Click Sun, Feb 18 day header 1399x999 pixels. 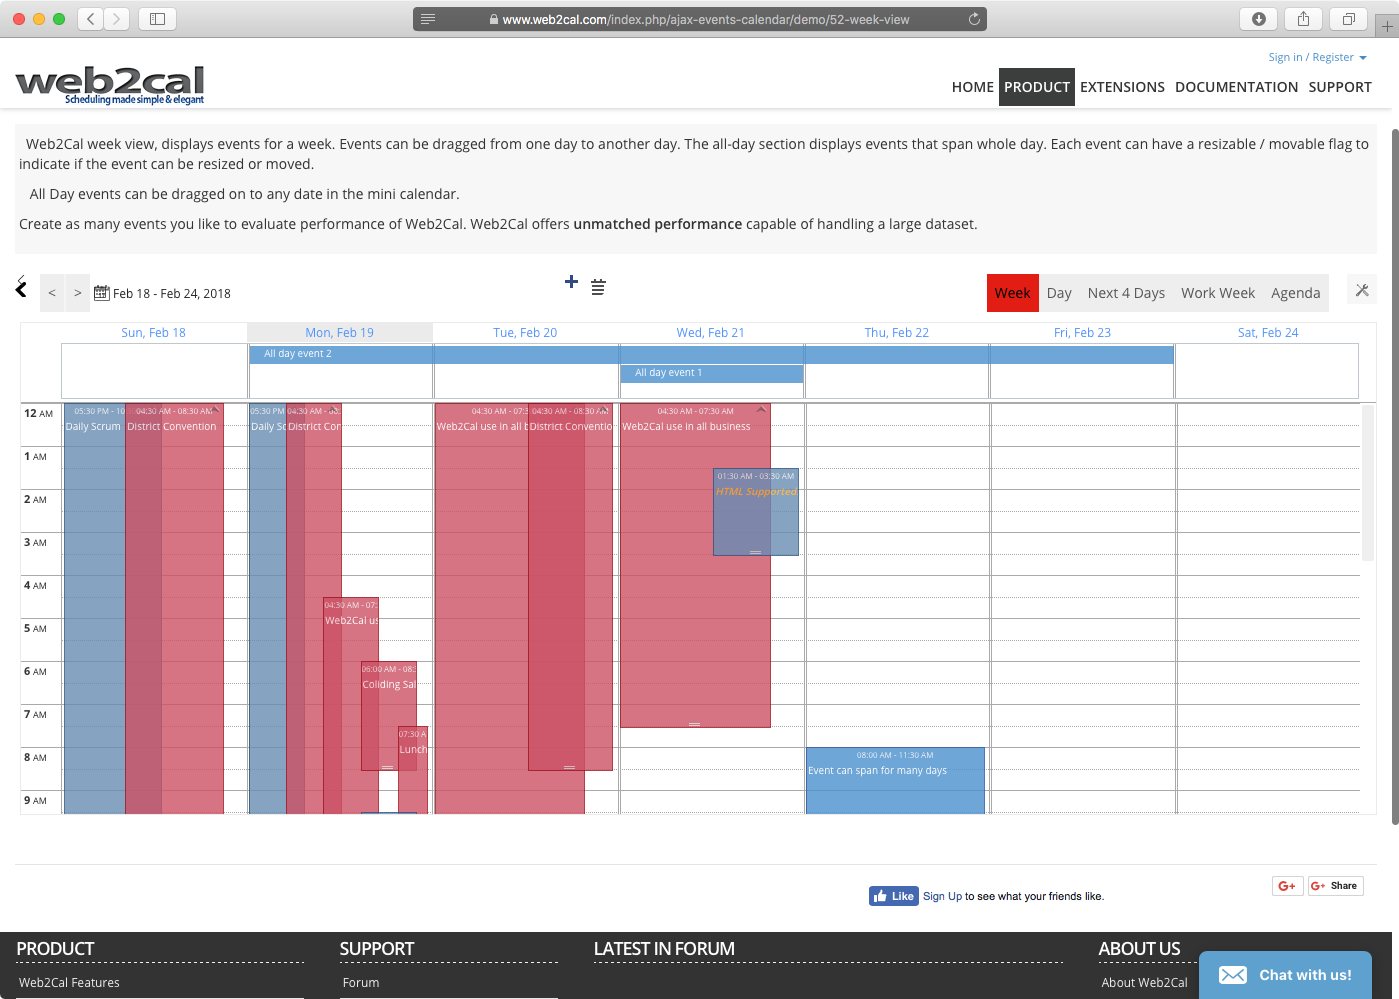point(153,333)
